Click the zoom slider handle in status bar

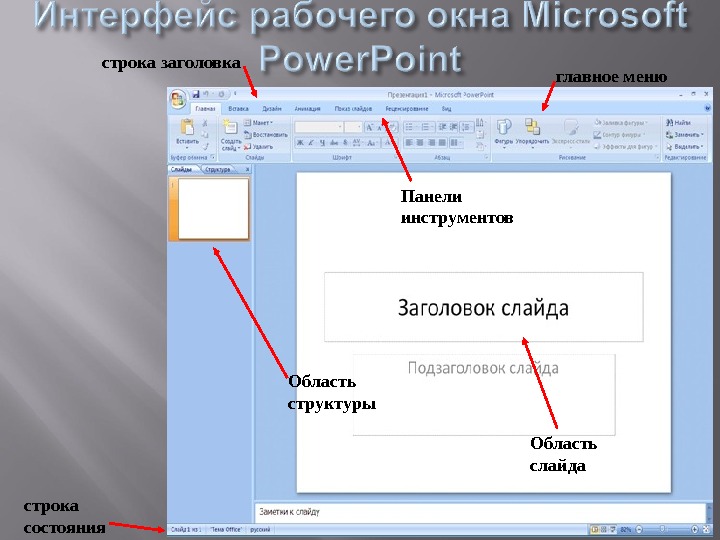tap(662, 529)
